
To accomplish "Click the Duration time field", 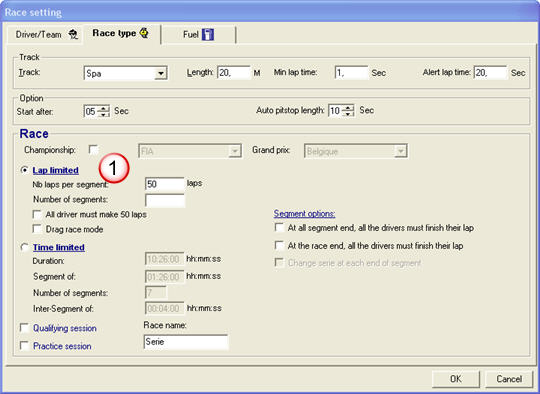I will 165,259.
